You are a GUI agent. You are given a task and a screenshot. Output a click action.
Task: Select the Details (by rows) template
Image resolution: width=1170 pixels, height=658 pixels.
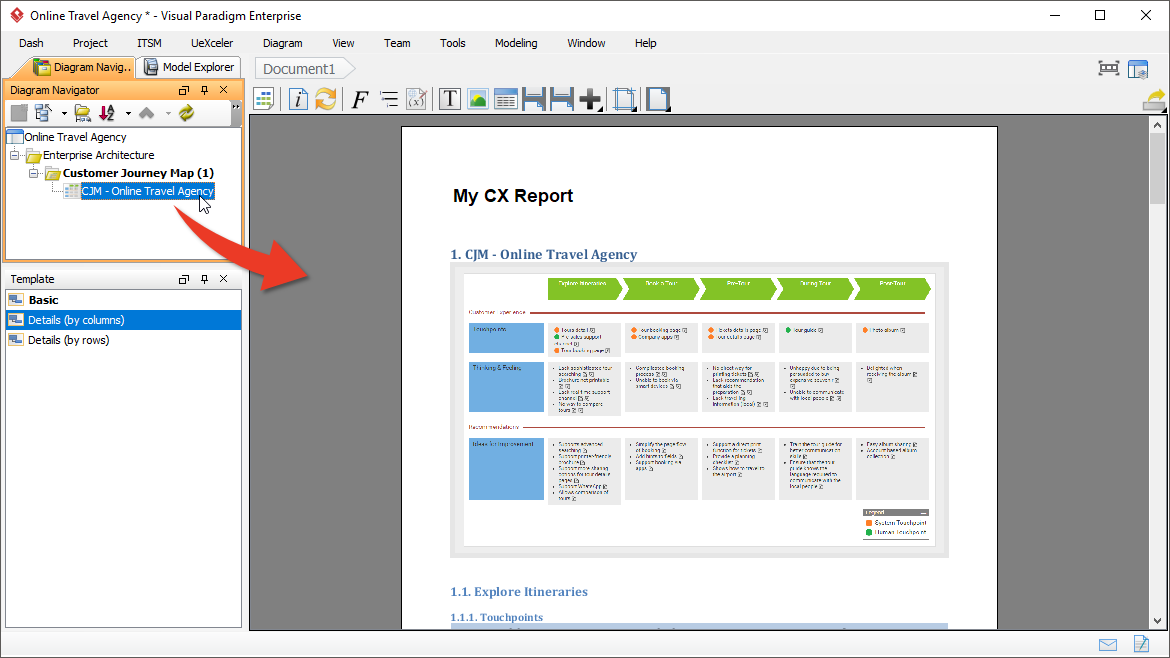124,340
